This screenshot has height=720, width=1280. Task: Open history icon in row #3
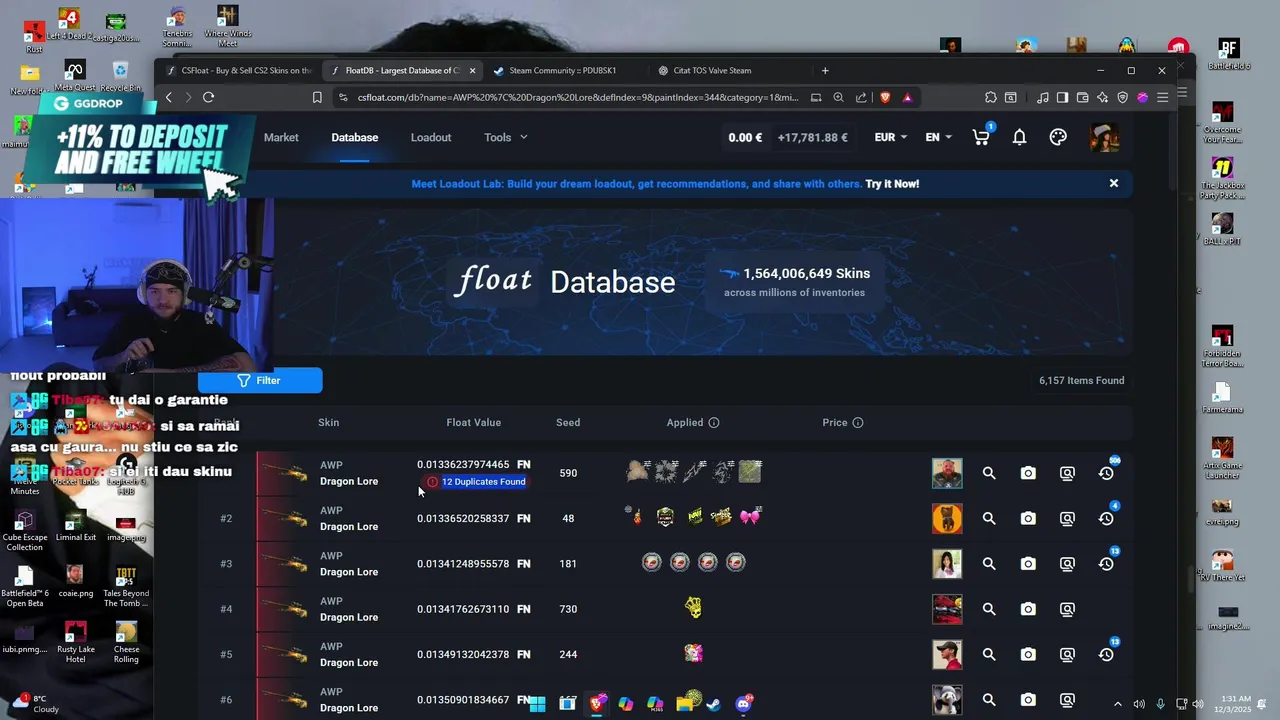[1106, 564]
